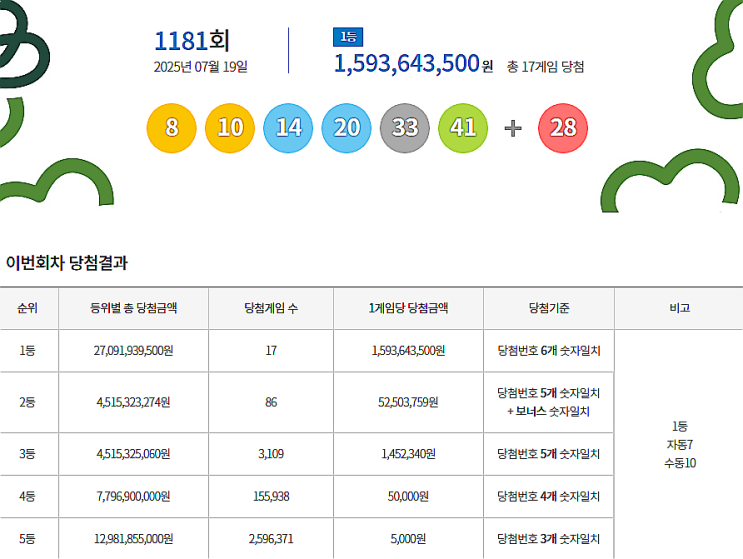Screen dimensions: 743x559
Task: Click the yellow number 10 ball
Action: tap(230, 128)
